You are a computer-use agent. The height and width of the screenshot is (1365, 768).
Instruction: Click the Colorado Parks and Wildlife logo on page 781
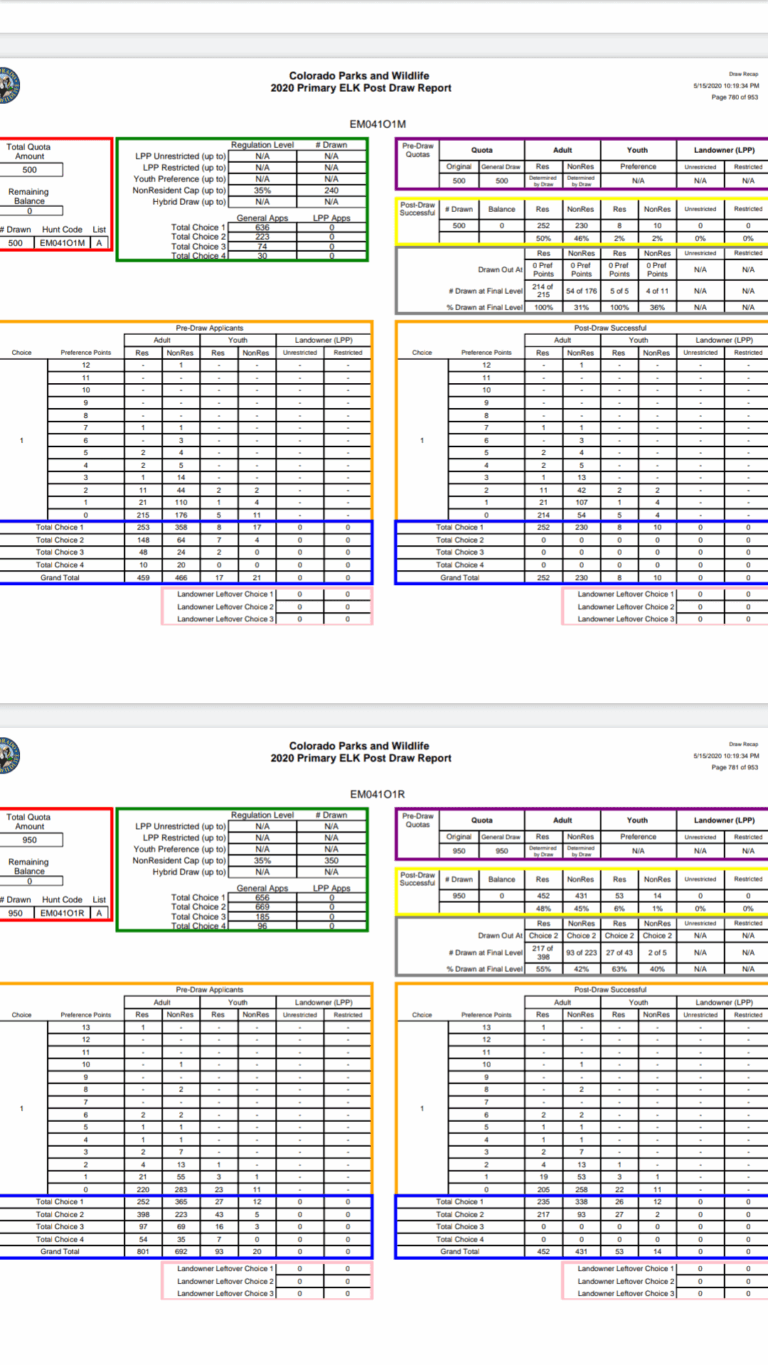click(x=8, y=754)
